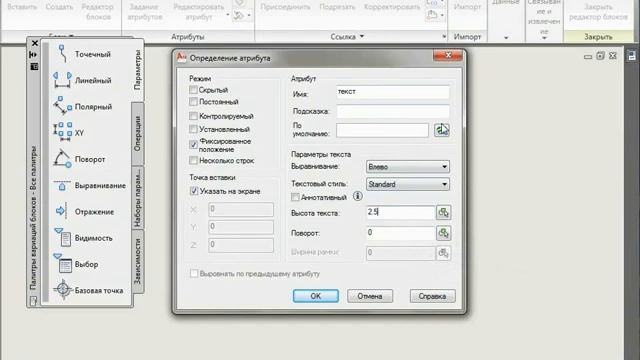Uncheck Фиксированное положение checkbox
Image resolution: width=640 pixels, height=360 pixels.
tap(193, 144)
